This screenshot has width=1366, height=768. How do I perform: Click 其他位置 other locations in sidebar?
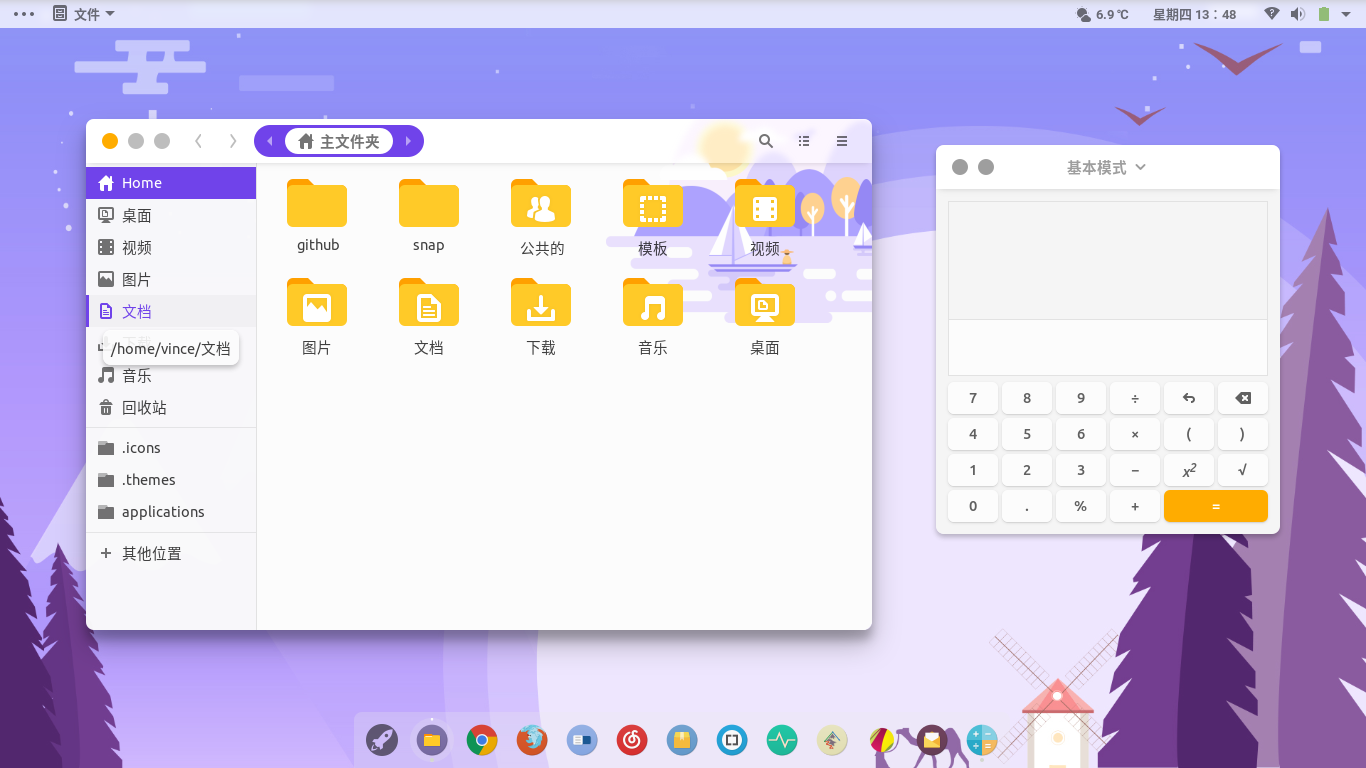[x=171, y=553]
